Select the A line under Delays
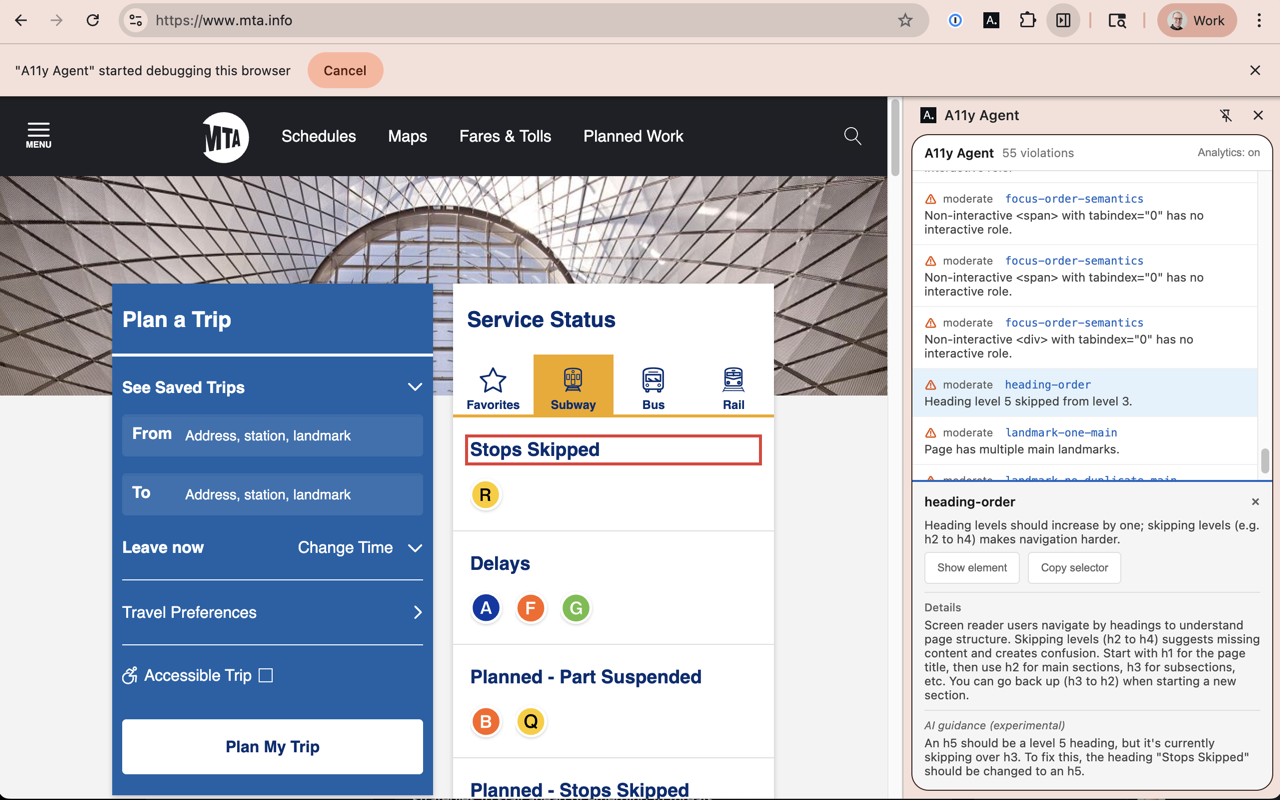This screenshot has height=800, width=1280. [x=486, y=608]
